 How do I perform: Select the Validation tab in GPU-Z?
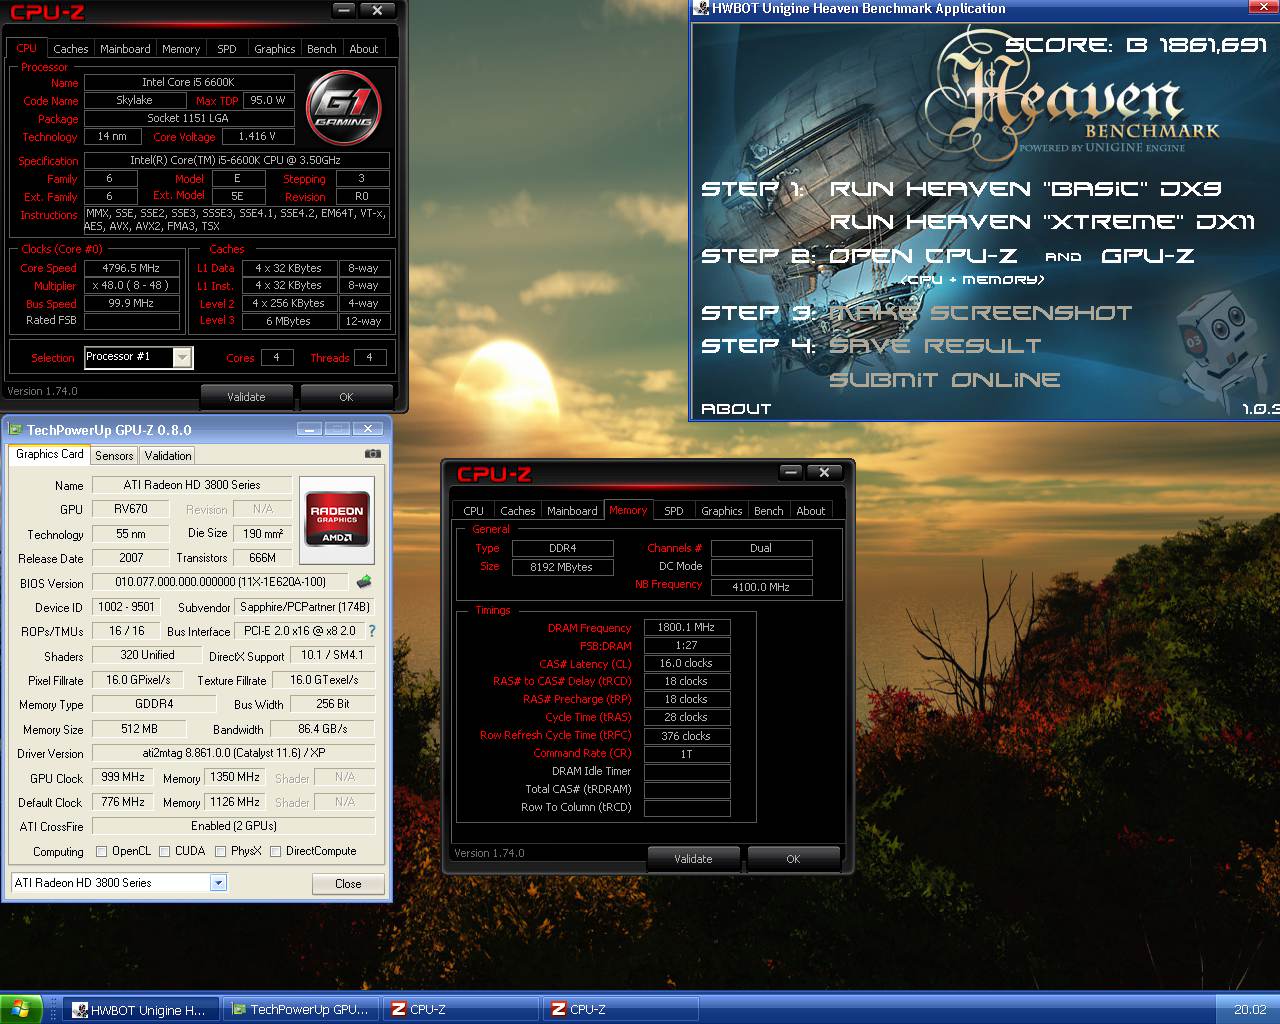[168, 455]
